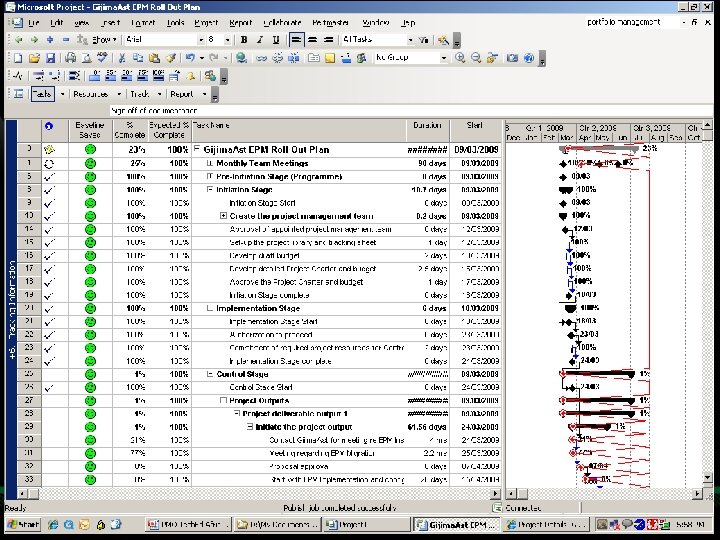The image size is (720, 540).
Task: Indent task with green right arrow
Action: pyautogui.click(x=34, y=40)
